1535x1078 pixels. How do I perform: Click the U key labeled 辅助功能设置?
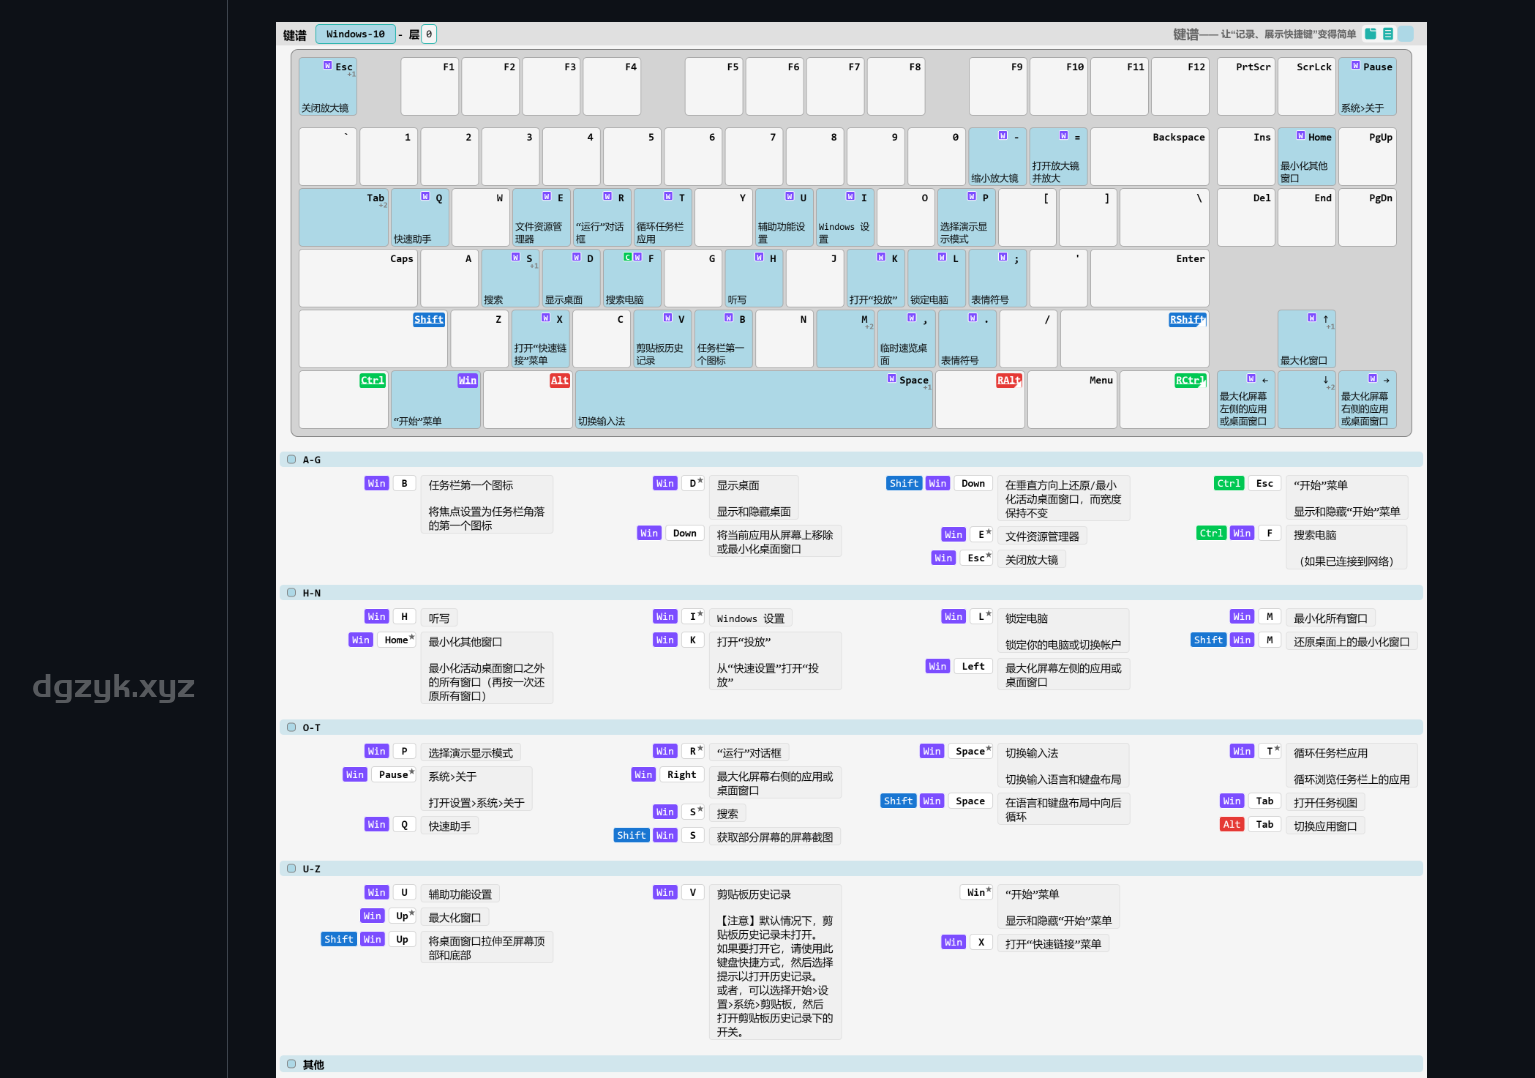784,218
